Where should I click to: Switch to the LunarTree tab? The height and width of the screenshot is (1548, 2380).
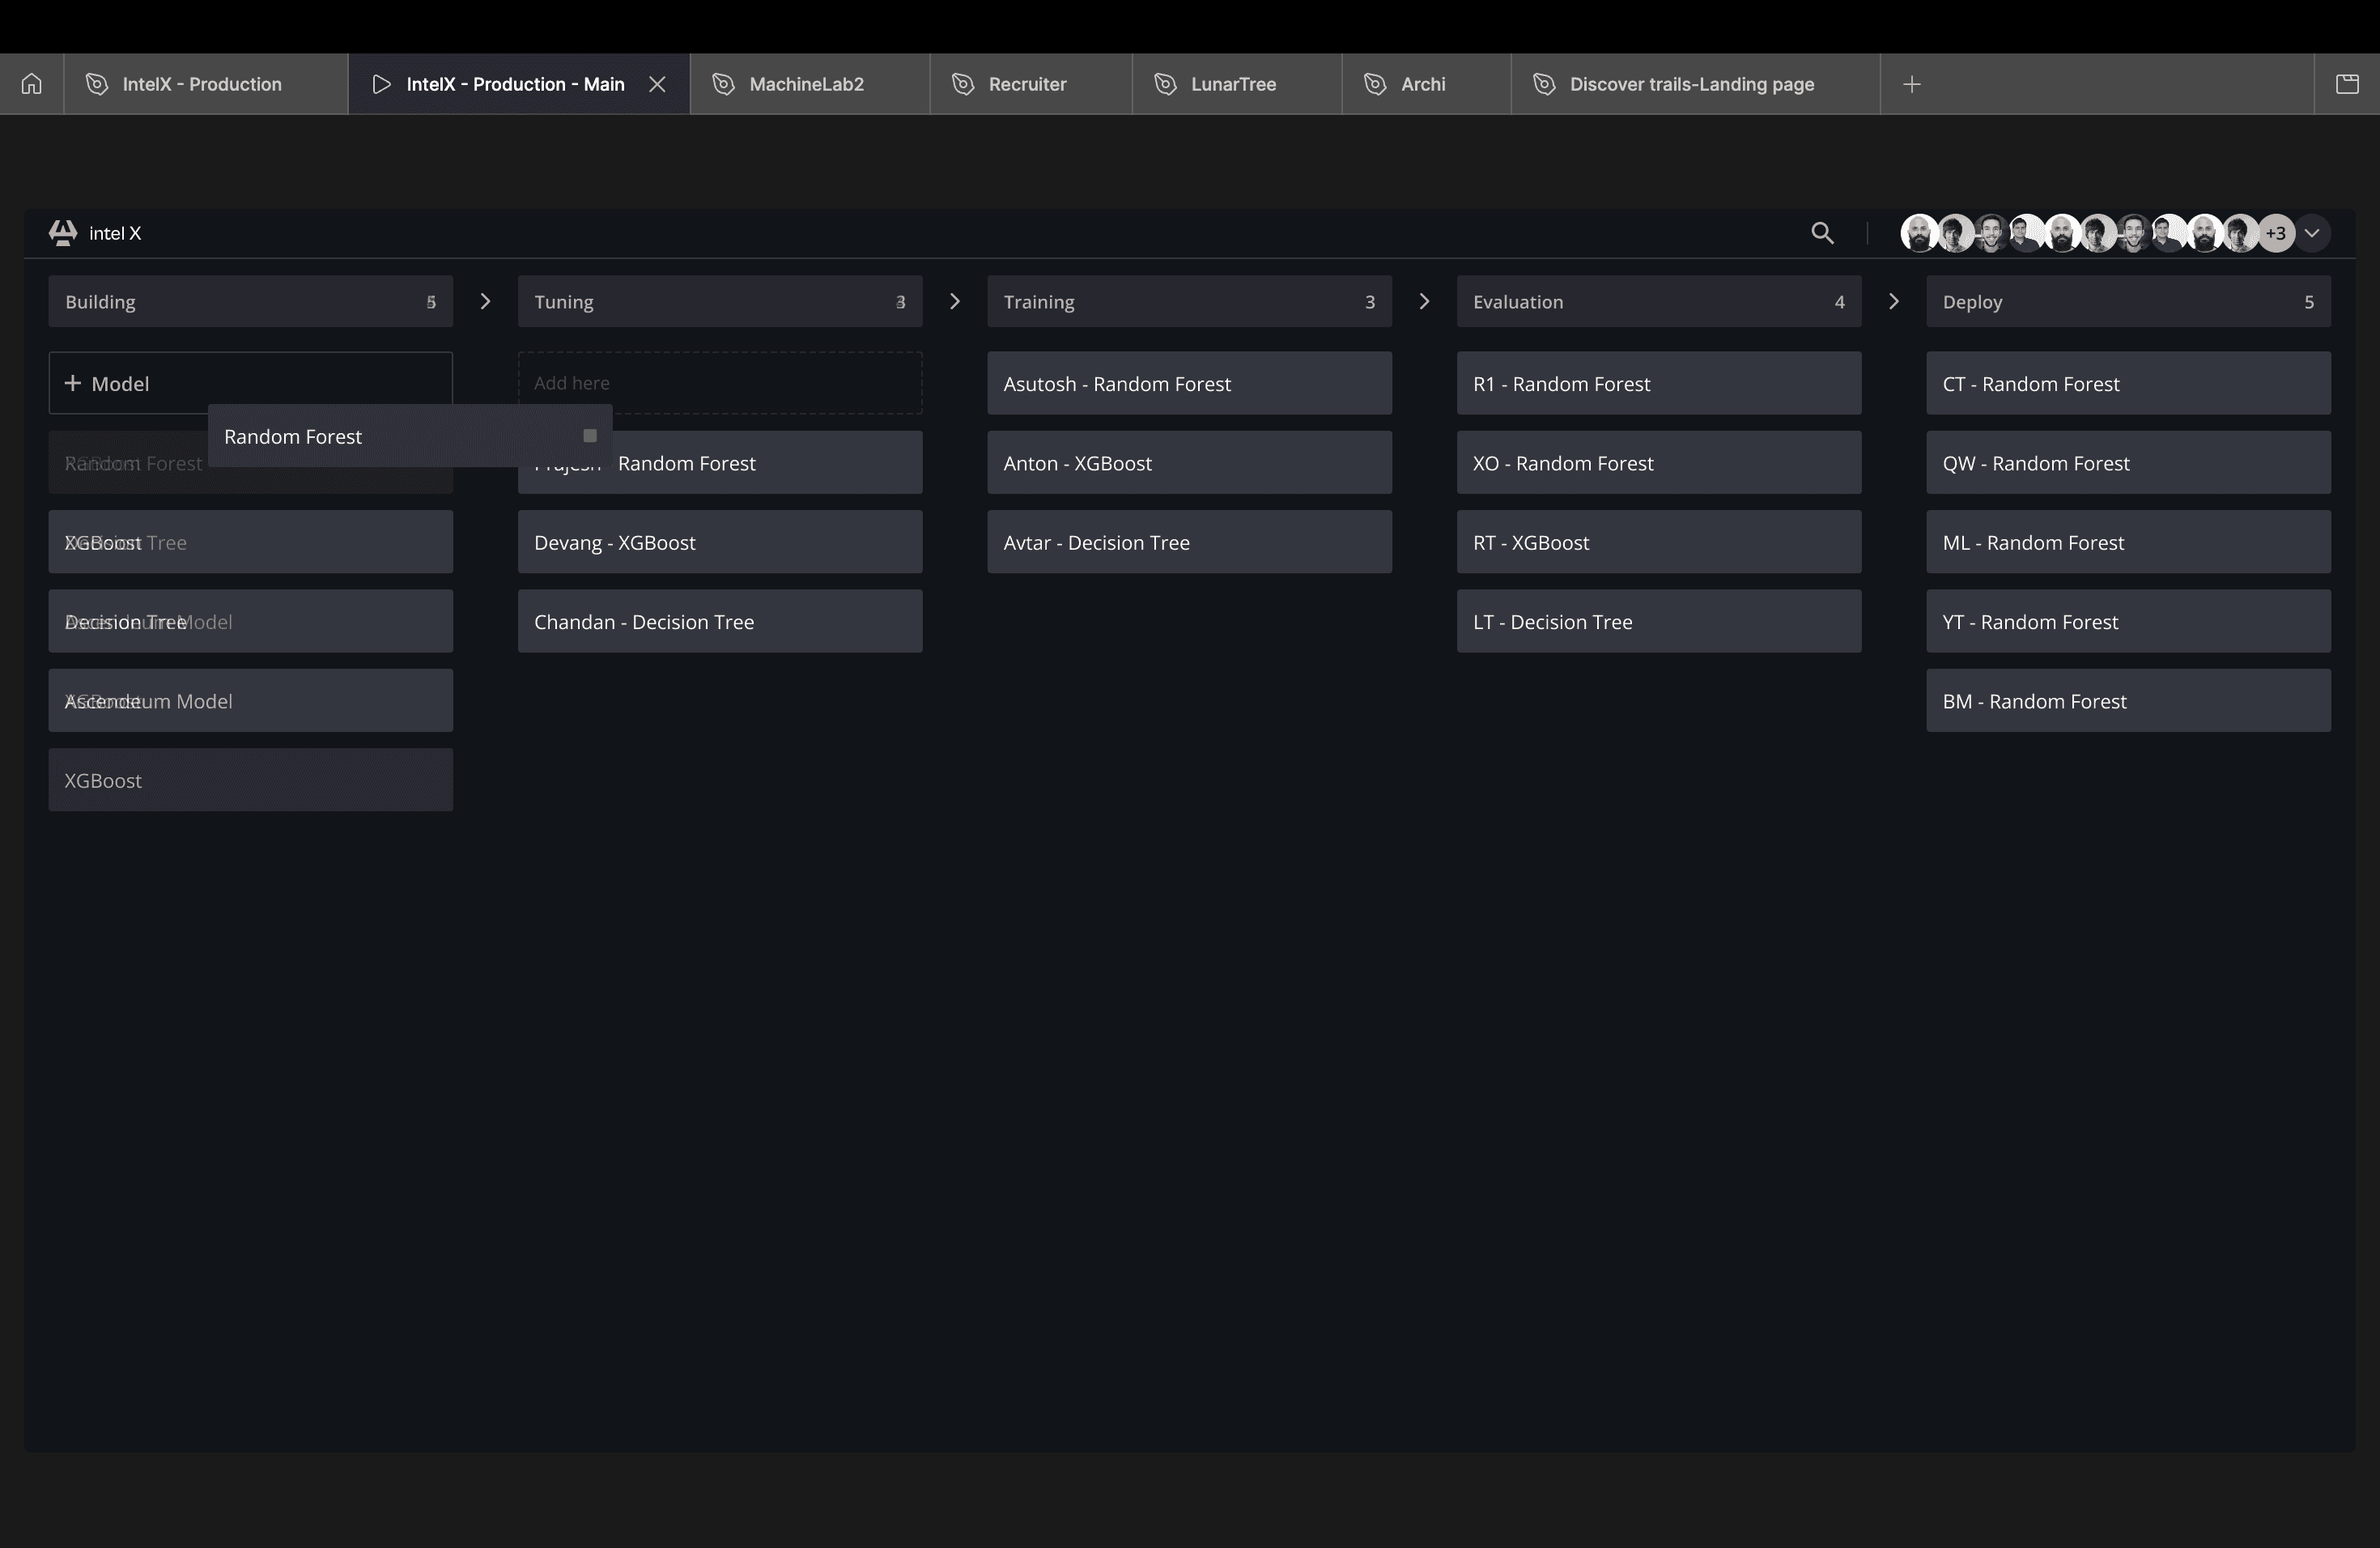(1232, 84)
